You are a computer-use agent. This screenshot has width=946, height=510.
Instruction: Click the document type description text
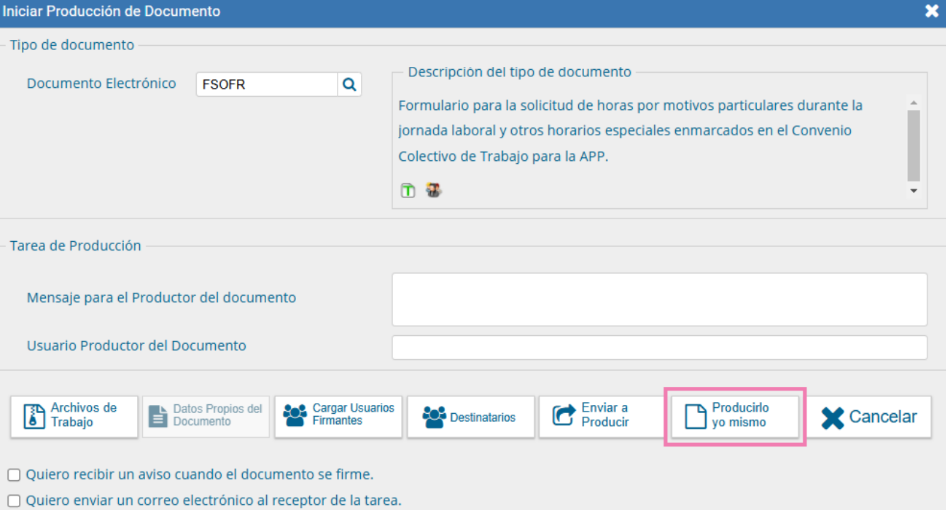[x=630, y=131]
